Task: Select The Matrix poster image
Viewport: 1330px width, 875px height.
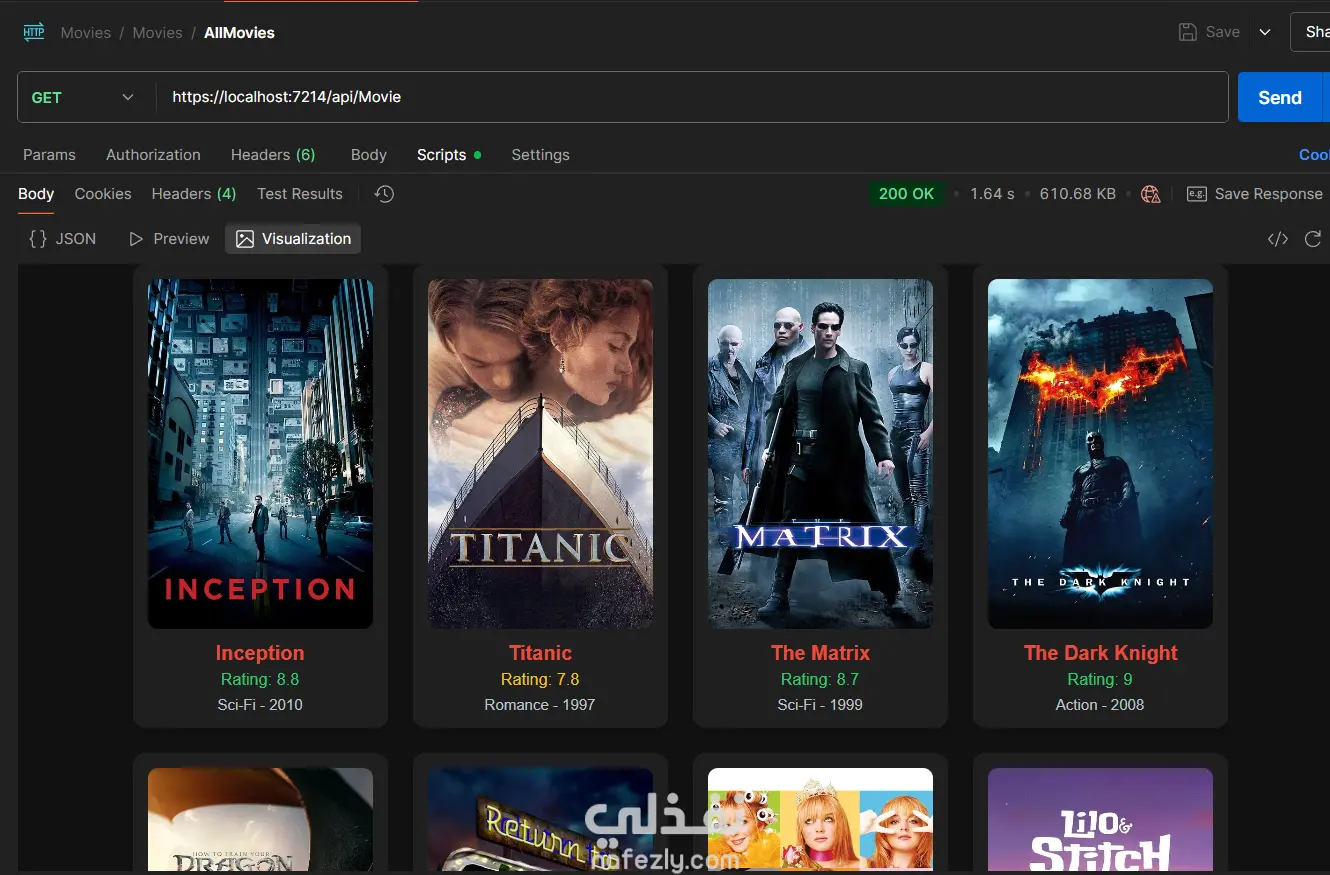Action: pos(820,454)
